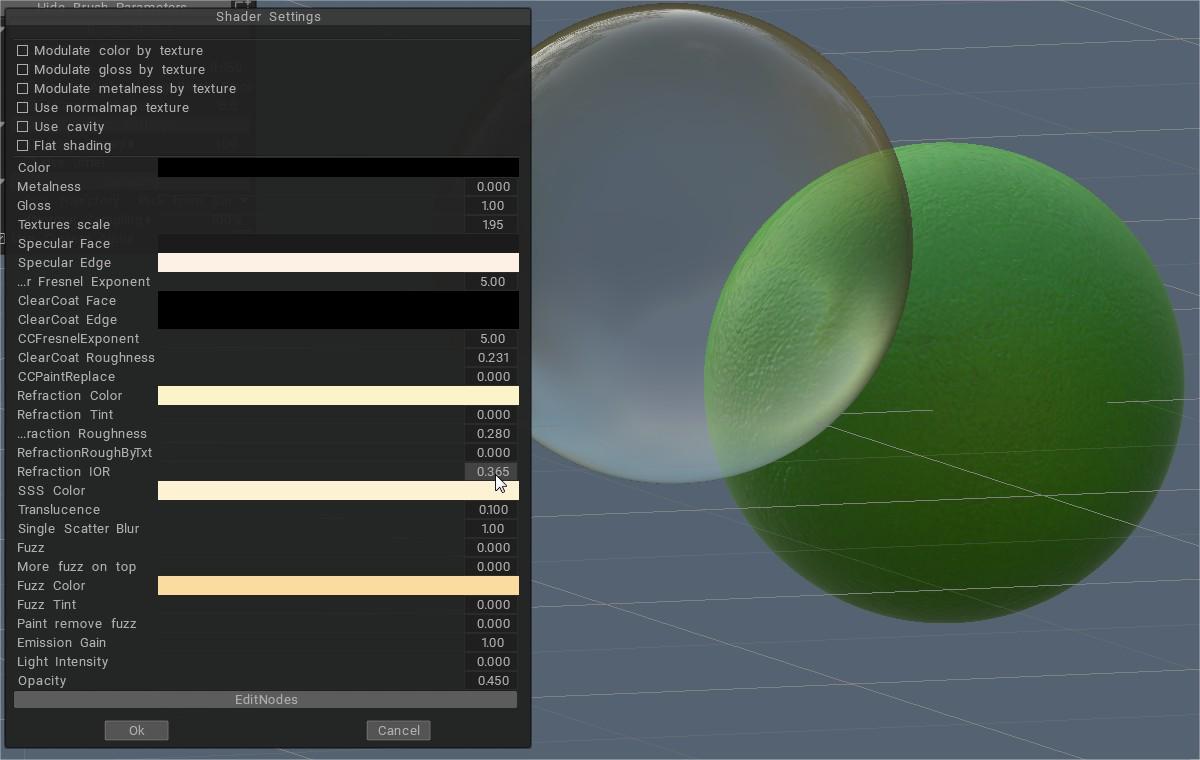Open the Fuzz Color picker
The image size is (1200, 760).
(x=337, y=585)
